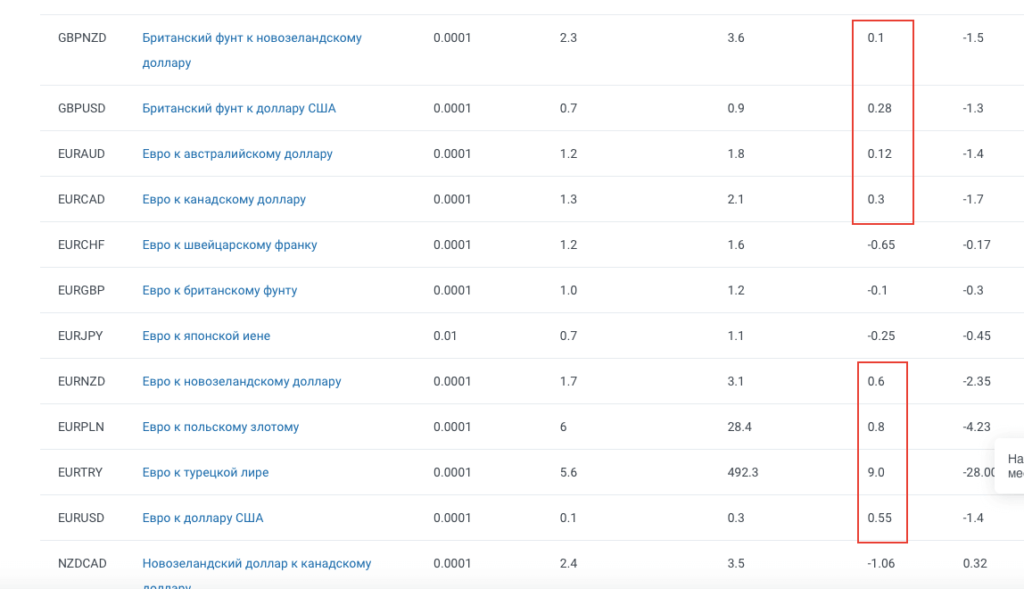The height and width of the screenshot is (589, 1024).
Task: Select the 9.0 swap value in EURTRY row
Action: point(875,472)
